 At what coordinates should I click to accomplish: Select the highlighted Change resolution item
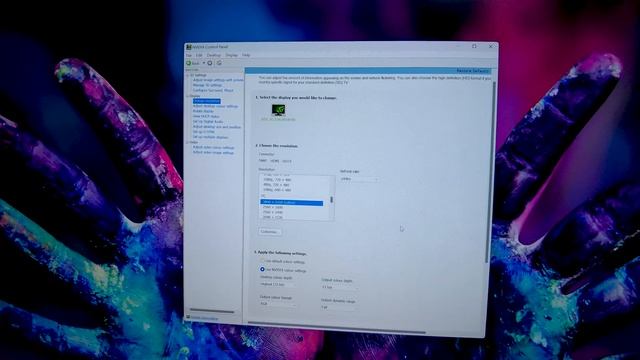pos(207,101)
